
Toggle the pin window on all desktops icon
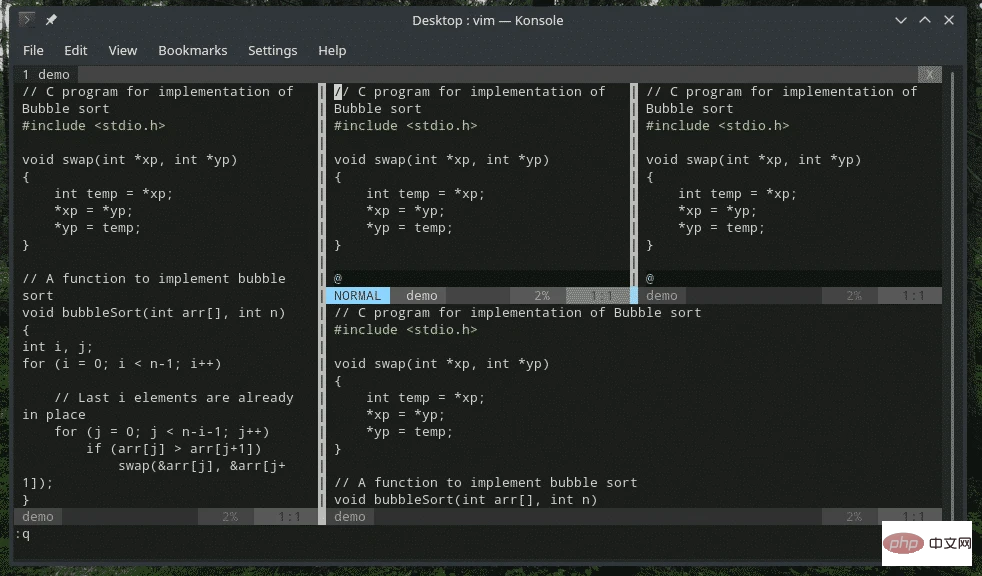51,20
